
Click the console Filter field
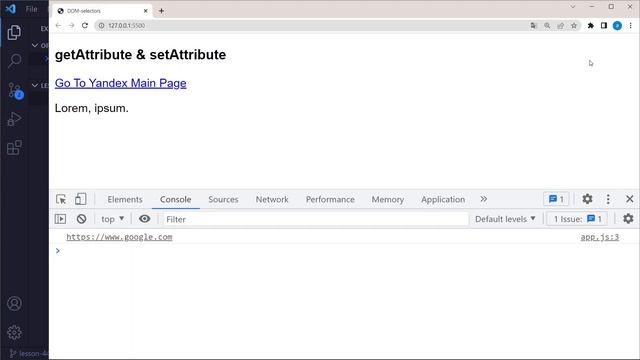pyautogui.click(x=316, y=219)
